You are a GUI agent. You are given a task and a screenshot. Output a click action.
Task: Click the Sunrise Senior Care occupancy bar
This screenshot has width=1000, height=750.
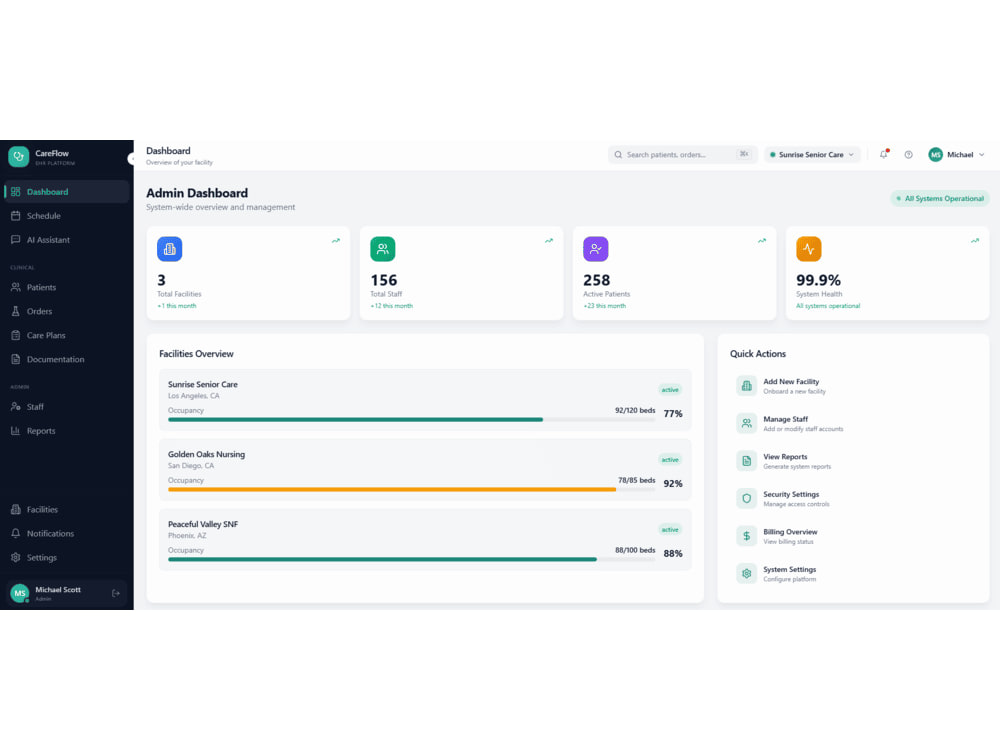tap(411, 420)
